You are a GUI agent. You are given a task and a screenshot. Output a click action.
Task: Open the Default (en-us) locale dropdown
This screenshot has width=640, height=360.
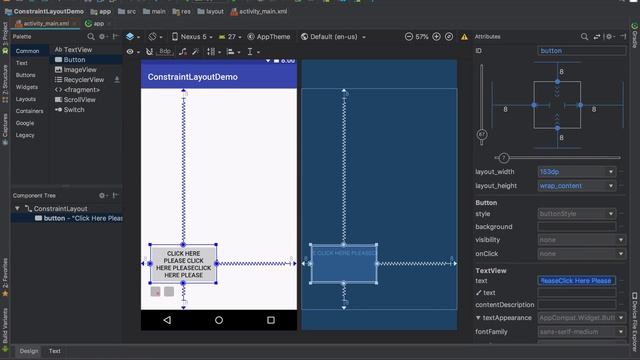point(333,37)
